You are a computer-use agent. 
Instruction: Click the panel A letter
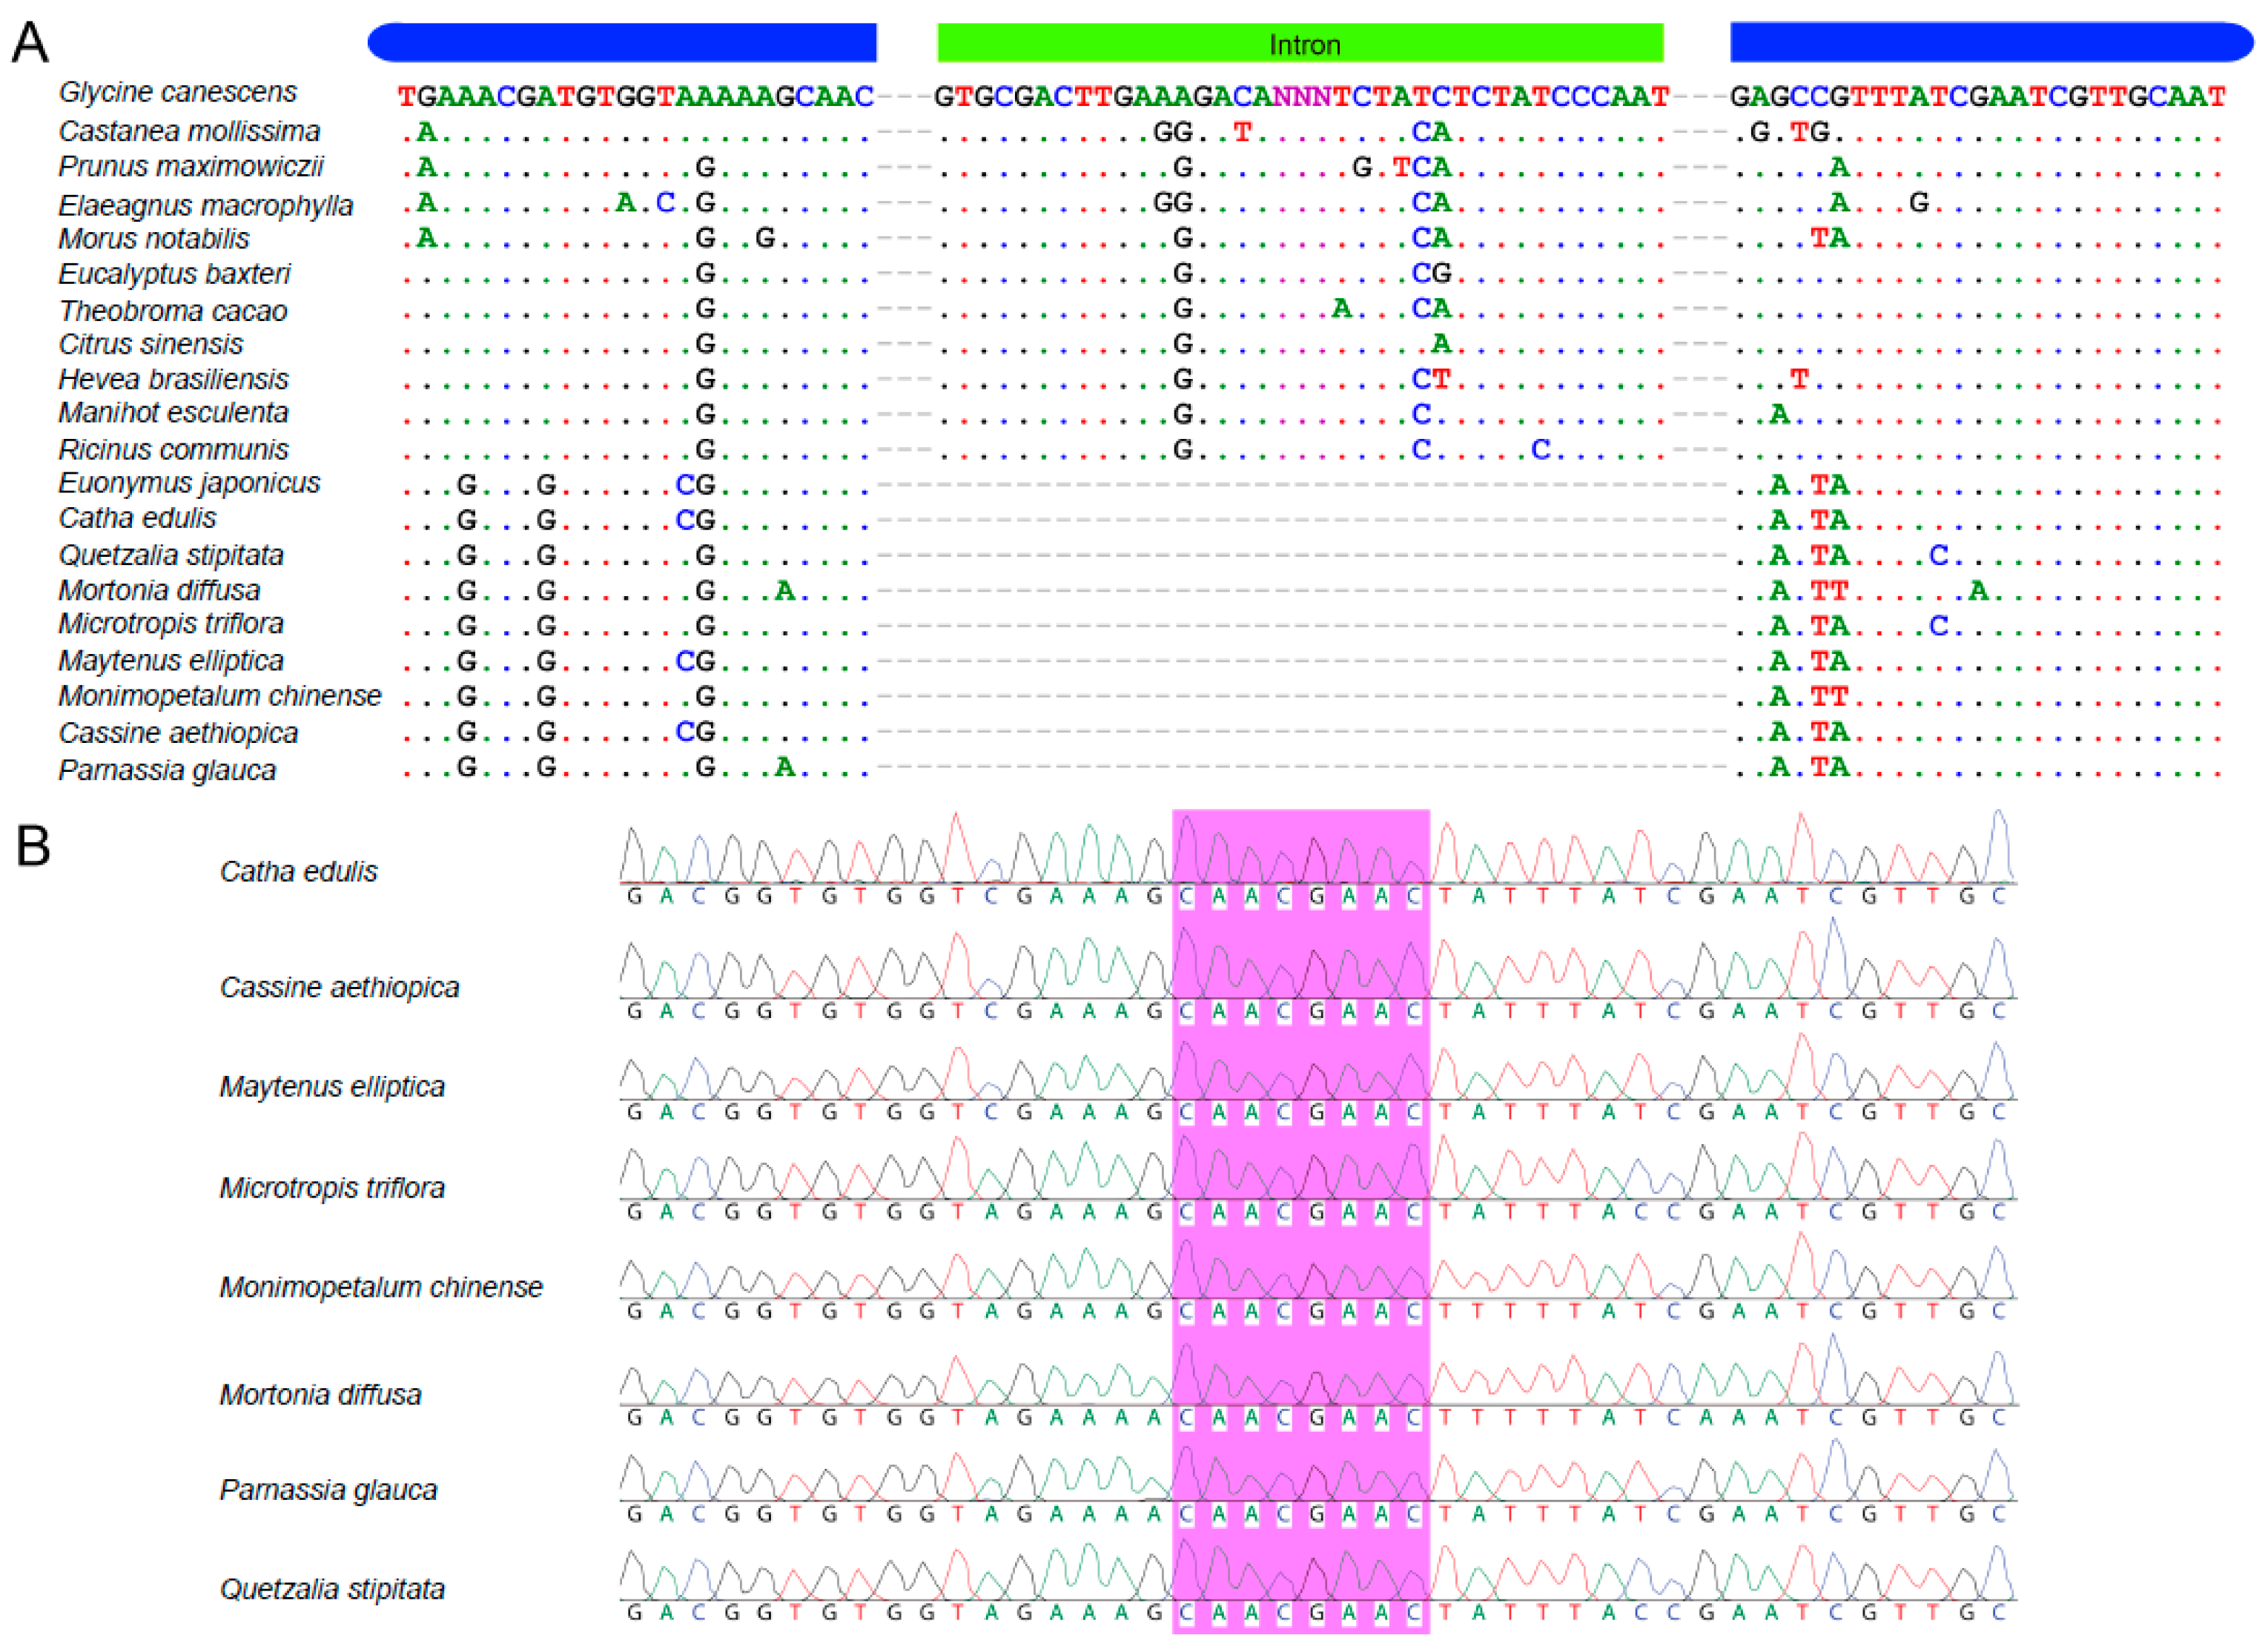(29, 44)
